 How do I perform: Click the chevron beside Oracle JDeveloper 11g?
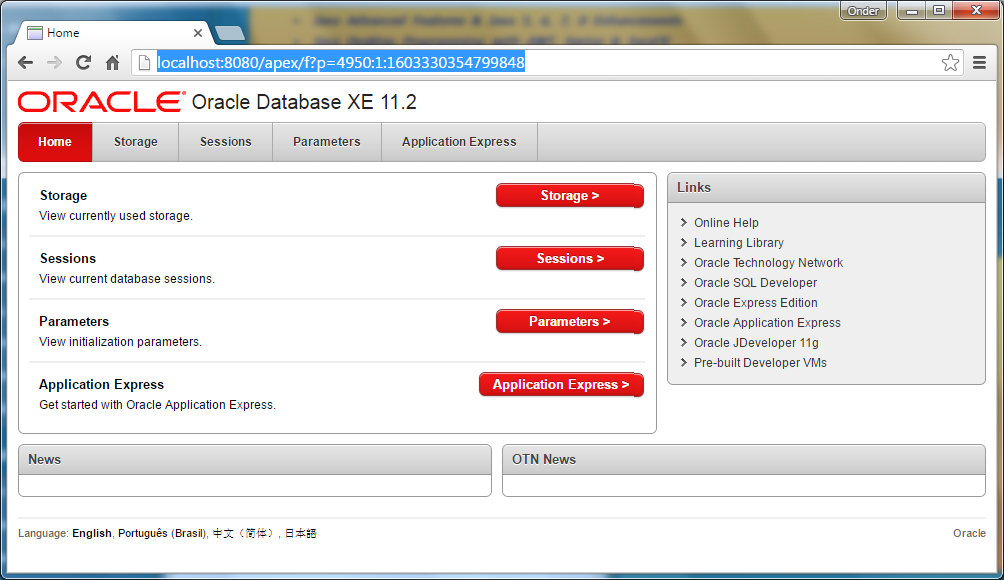(684, 342)
